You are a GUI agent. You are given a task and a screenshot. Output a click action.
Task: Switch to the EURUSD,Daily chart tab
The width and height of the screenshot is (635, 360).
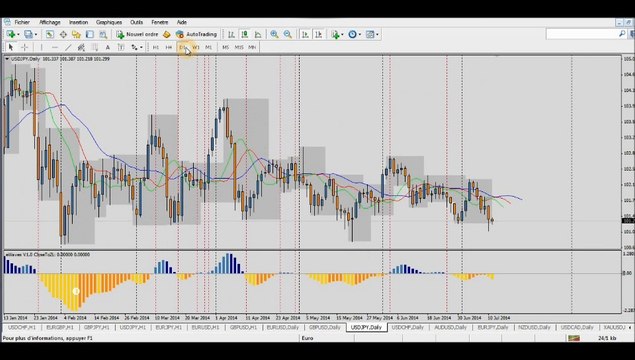point(283,327)
